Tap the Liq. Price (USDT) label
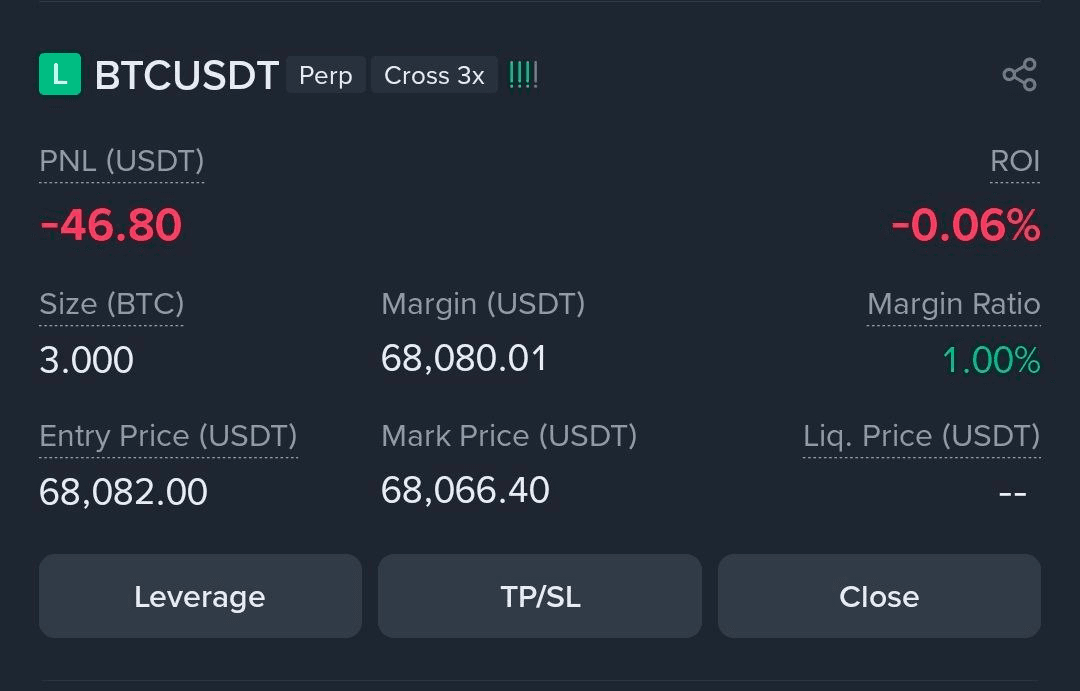The image size is (1080, 691). pyautogui.click(x=921, y=436)
